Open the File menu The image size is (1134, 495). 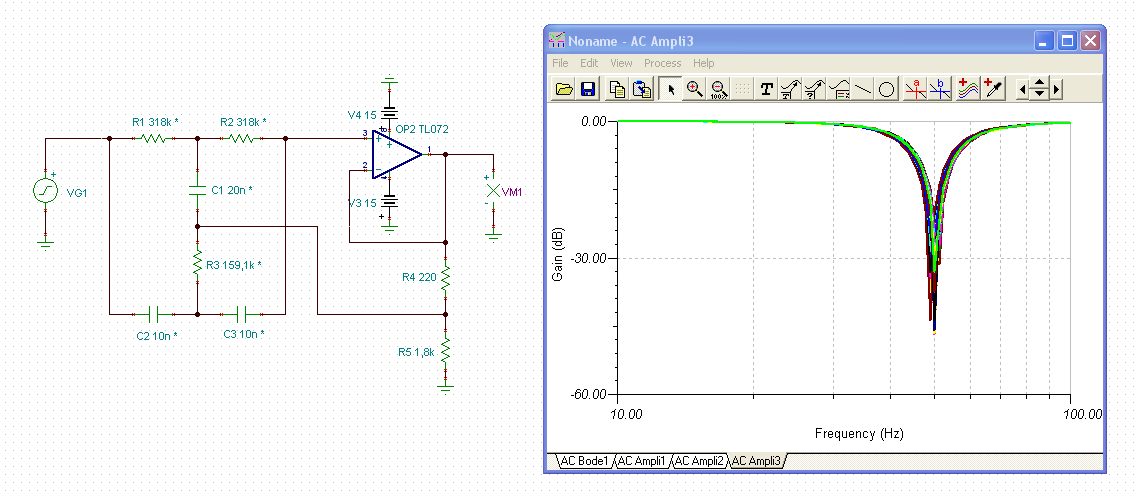point(560,63)
